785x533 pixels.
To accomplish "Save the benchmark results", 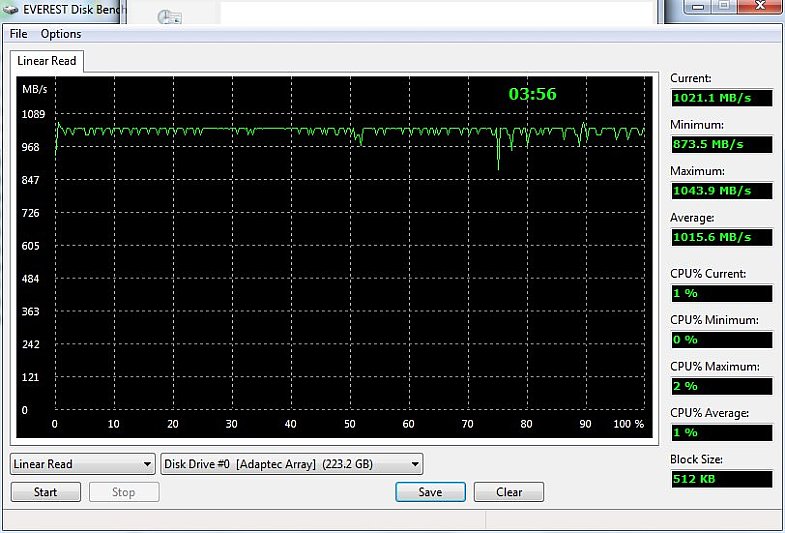I will pos(431,492).
